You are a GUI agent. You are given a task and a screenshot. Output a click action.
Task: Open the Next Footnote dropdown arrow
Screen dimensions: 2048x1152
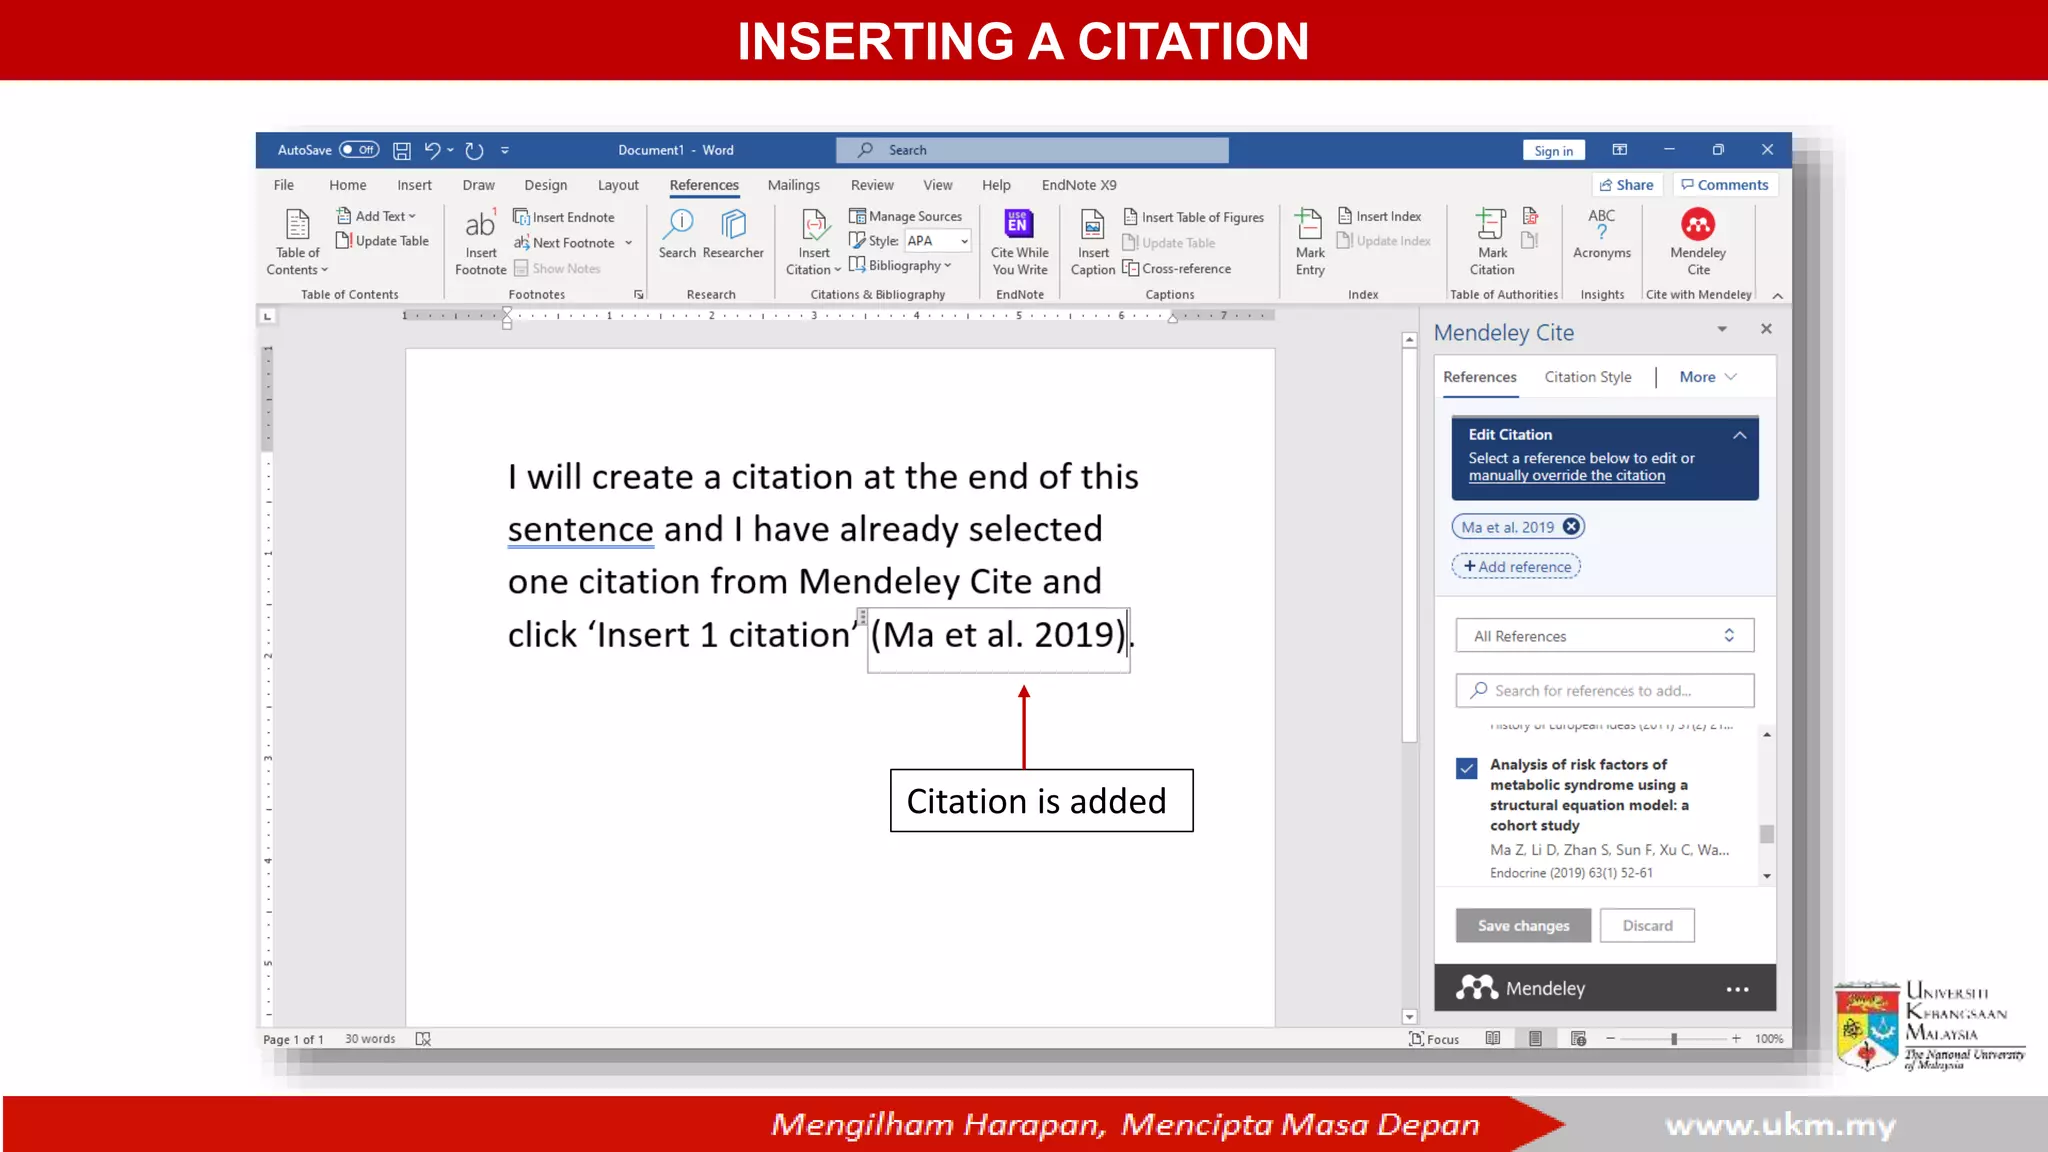point(629,243)
